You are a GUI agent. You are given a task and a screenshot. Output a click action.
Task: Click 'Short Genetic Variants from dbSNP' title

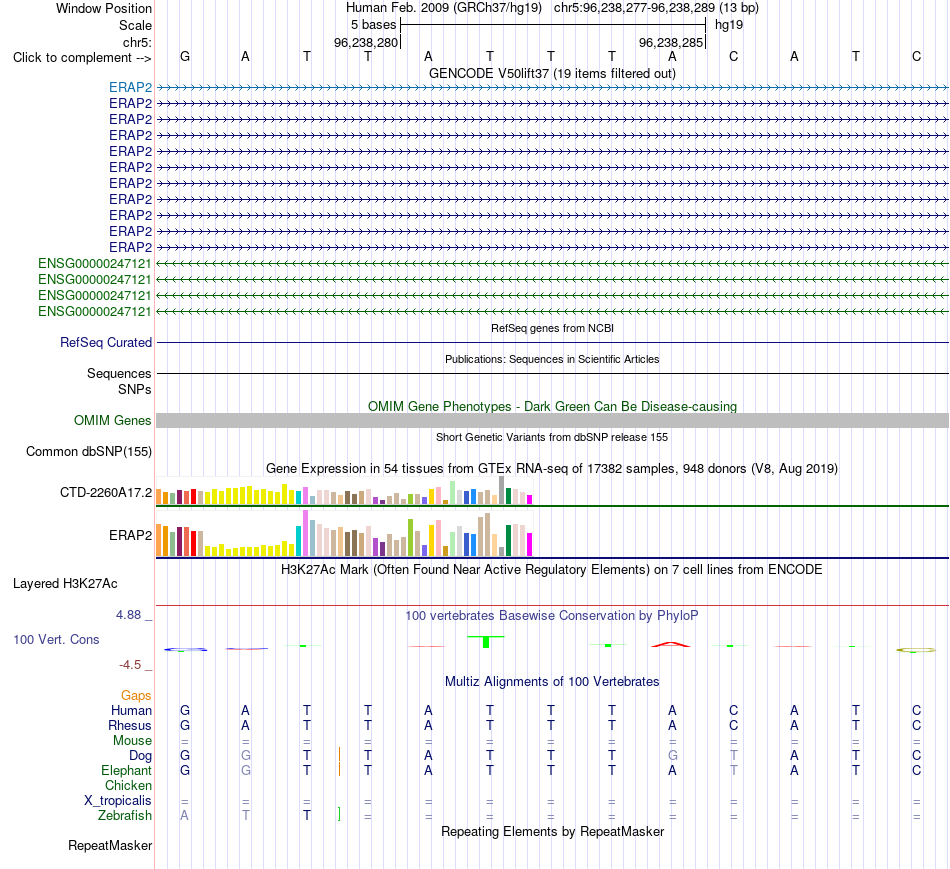point(552,438)
